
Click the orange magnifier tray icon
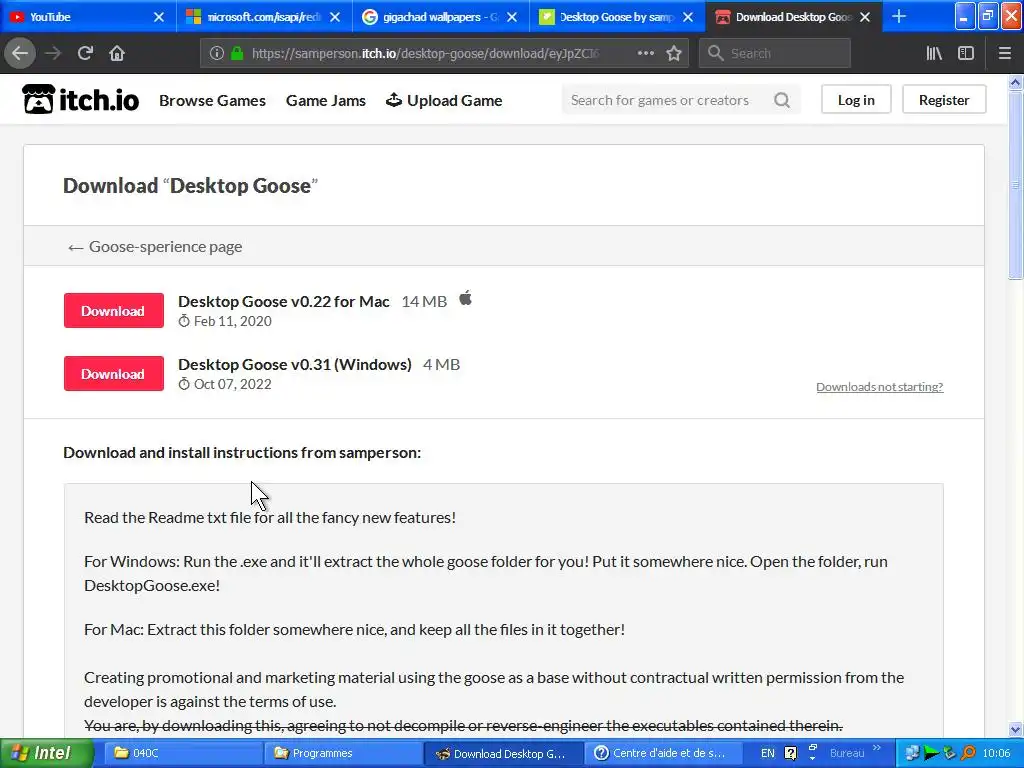point(968,753)
